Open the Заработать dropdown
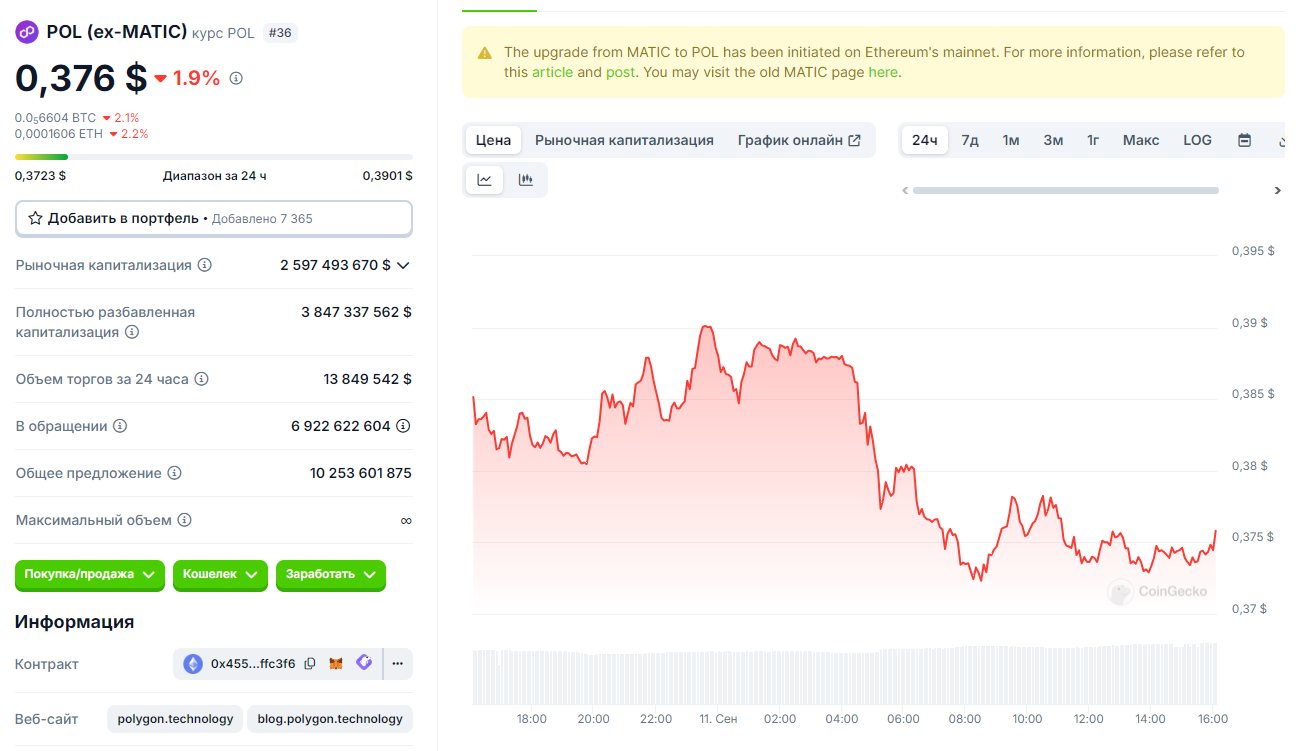The image size is (1316, 751). (x=330, y=575)
